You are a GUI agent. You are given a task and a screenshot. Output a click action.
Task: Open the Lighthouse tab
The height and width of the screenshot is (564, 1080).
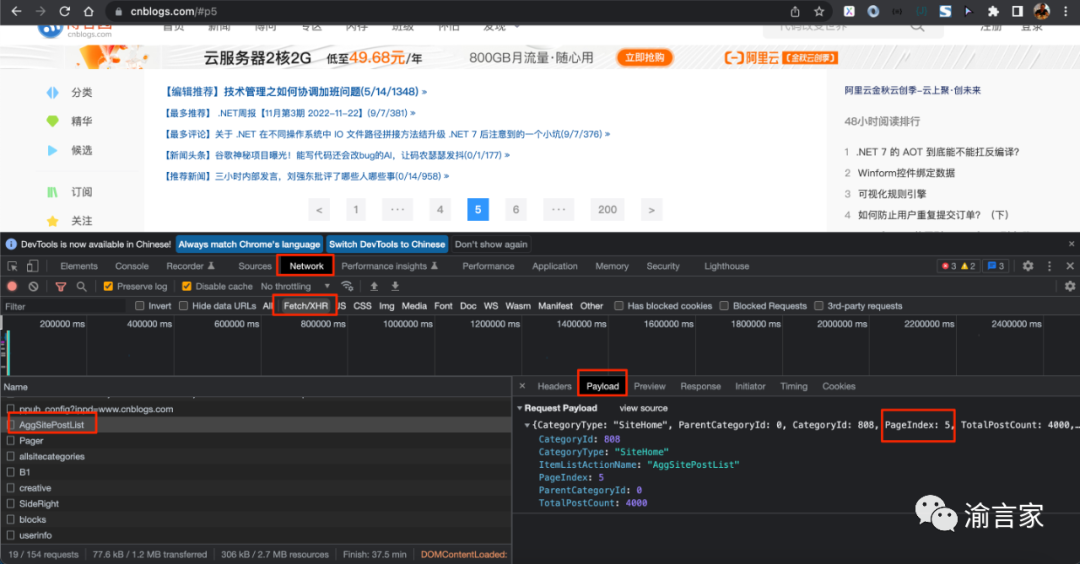[726, 266]
